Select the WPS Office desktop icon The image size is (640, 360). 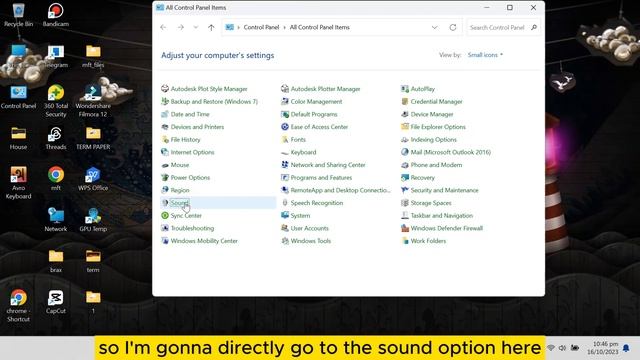93,179
